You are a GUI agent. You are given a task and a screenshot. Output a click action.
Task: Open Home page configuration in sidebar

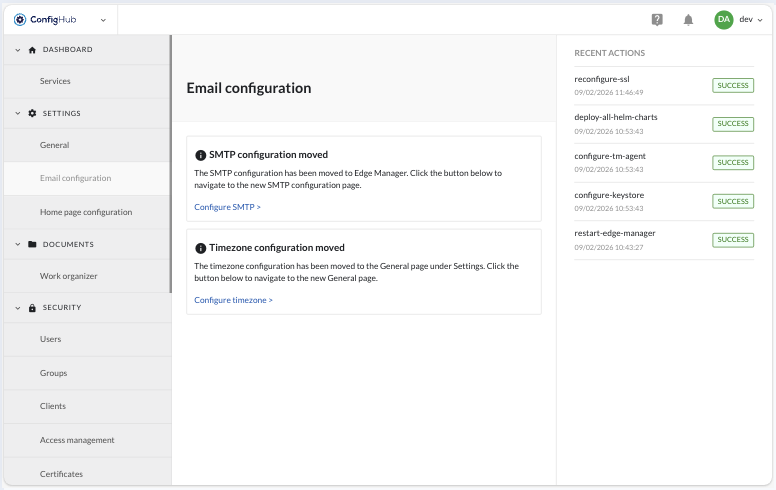pyautogui.click(x=85, y=212)
